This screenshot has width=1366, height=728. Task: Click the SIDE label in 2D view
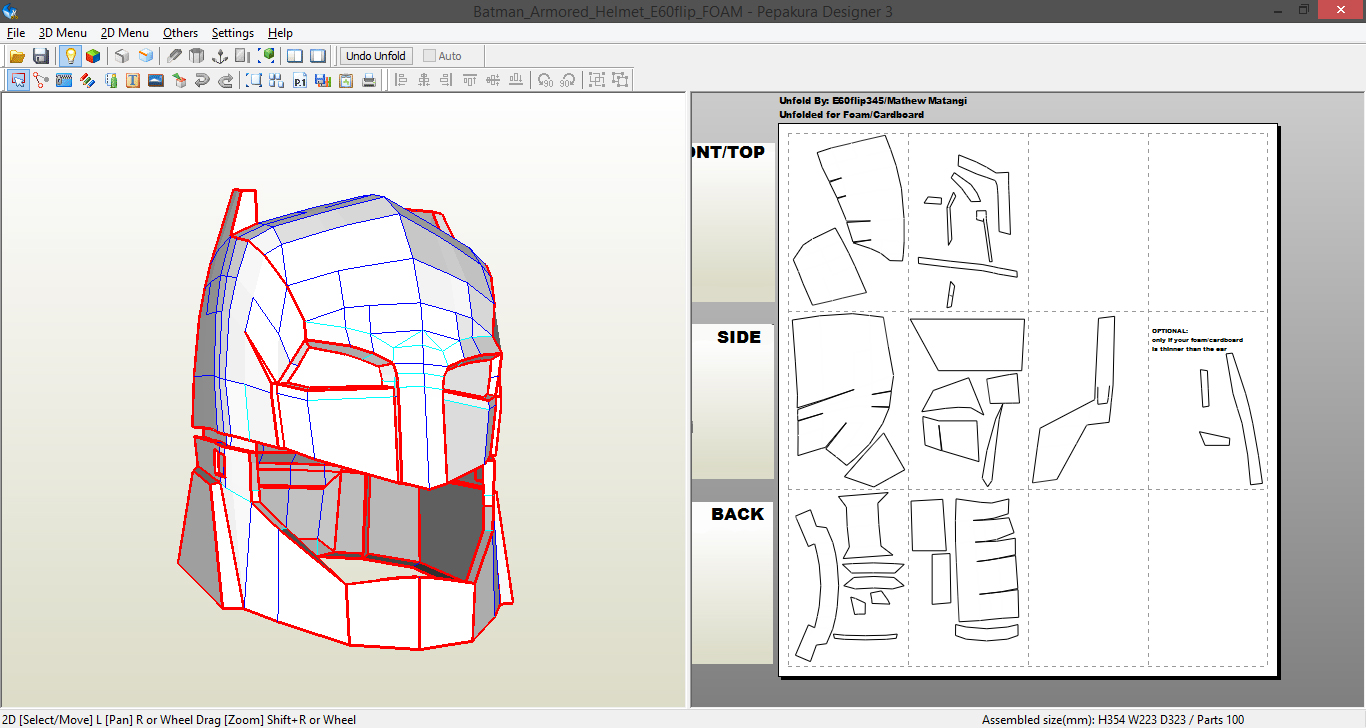tap(739, 337)
